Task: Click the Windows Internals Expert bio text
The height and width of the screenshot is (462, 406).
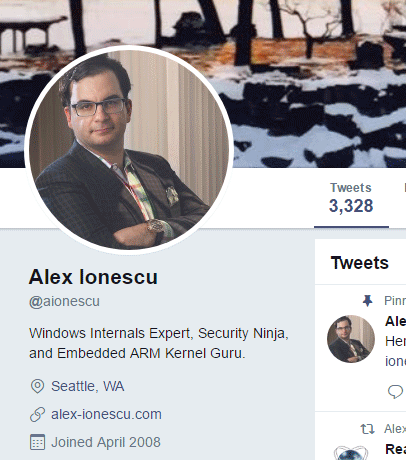Action: tap(159, 343)
